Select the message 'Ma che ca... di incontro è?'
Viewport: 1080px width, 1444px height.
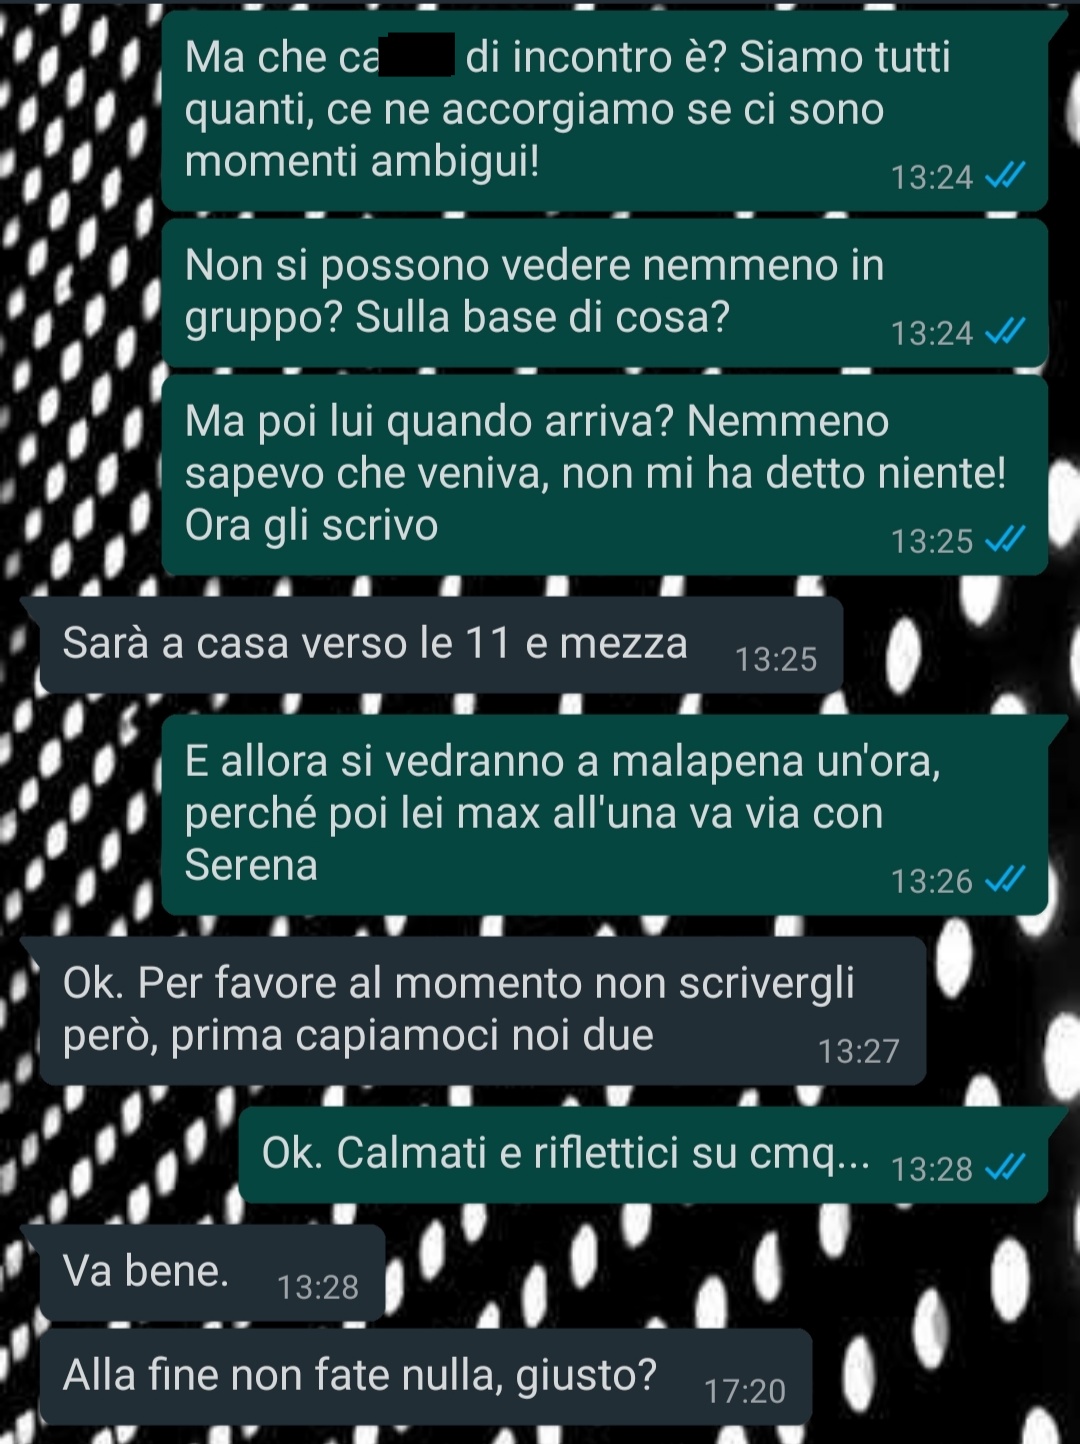point(604,109)
